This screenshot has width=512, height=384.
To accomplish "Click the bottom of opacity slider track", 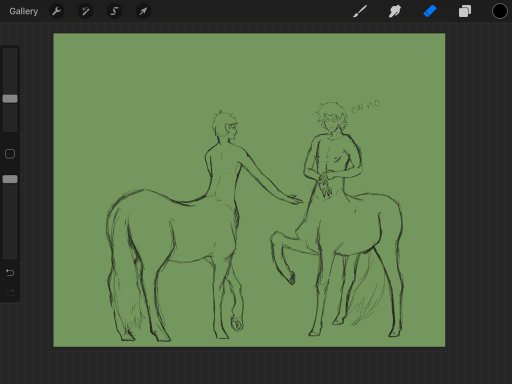I will tap(10, 254).
